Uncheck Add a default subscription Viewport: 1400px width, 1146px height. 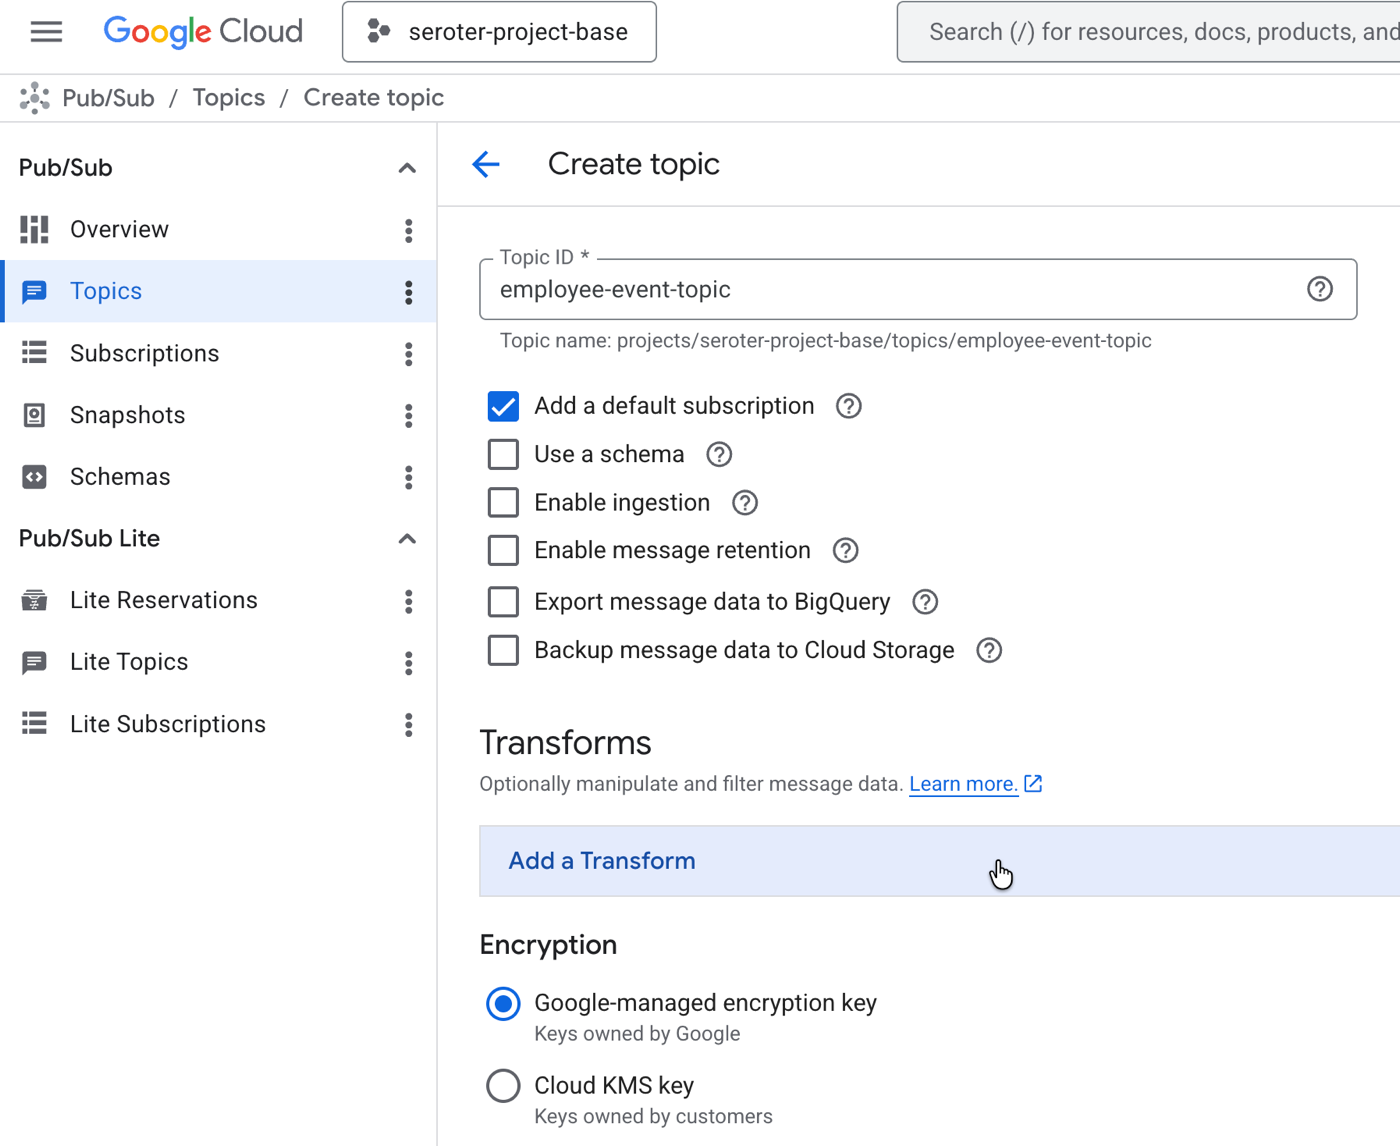pyautogui.click(x=503, y=406)
